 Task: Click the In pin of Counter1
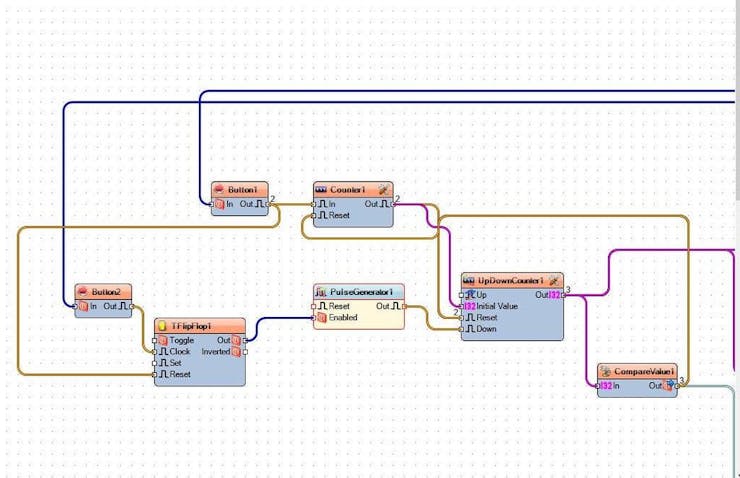click(x=314, y=204)
